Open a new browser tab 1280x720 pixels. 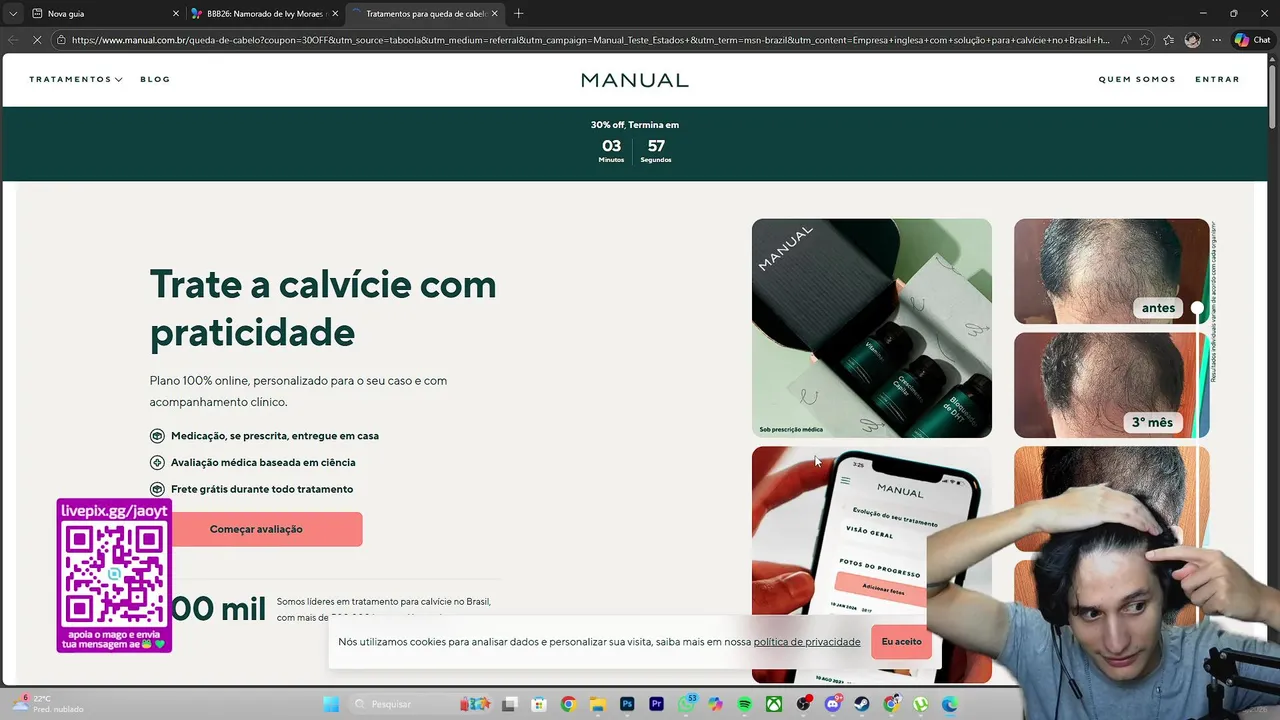[518, 14]
